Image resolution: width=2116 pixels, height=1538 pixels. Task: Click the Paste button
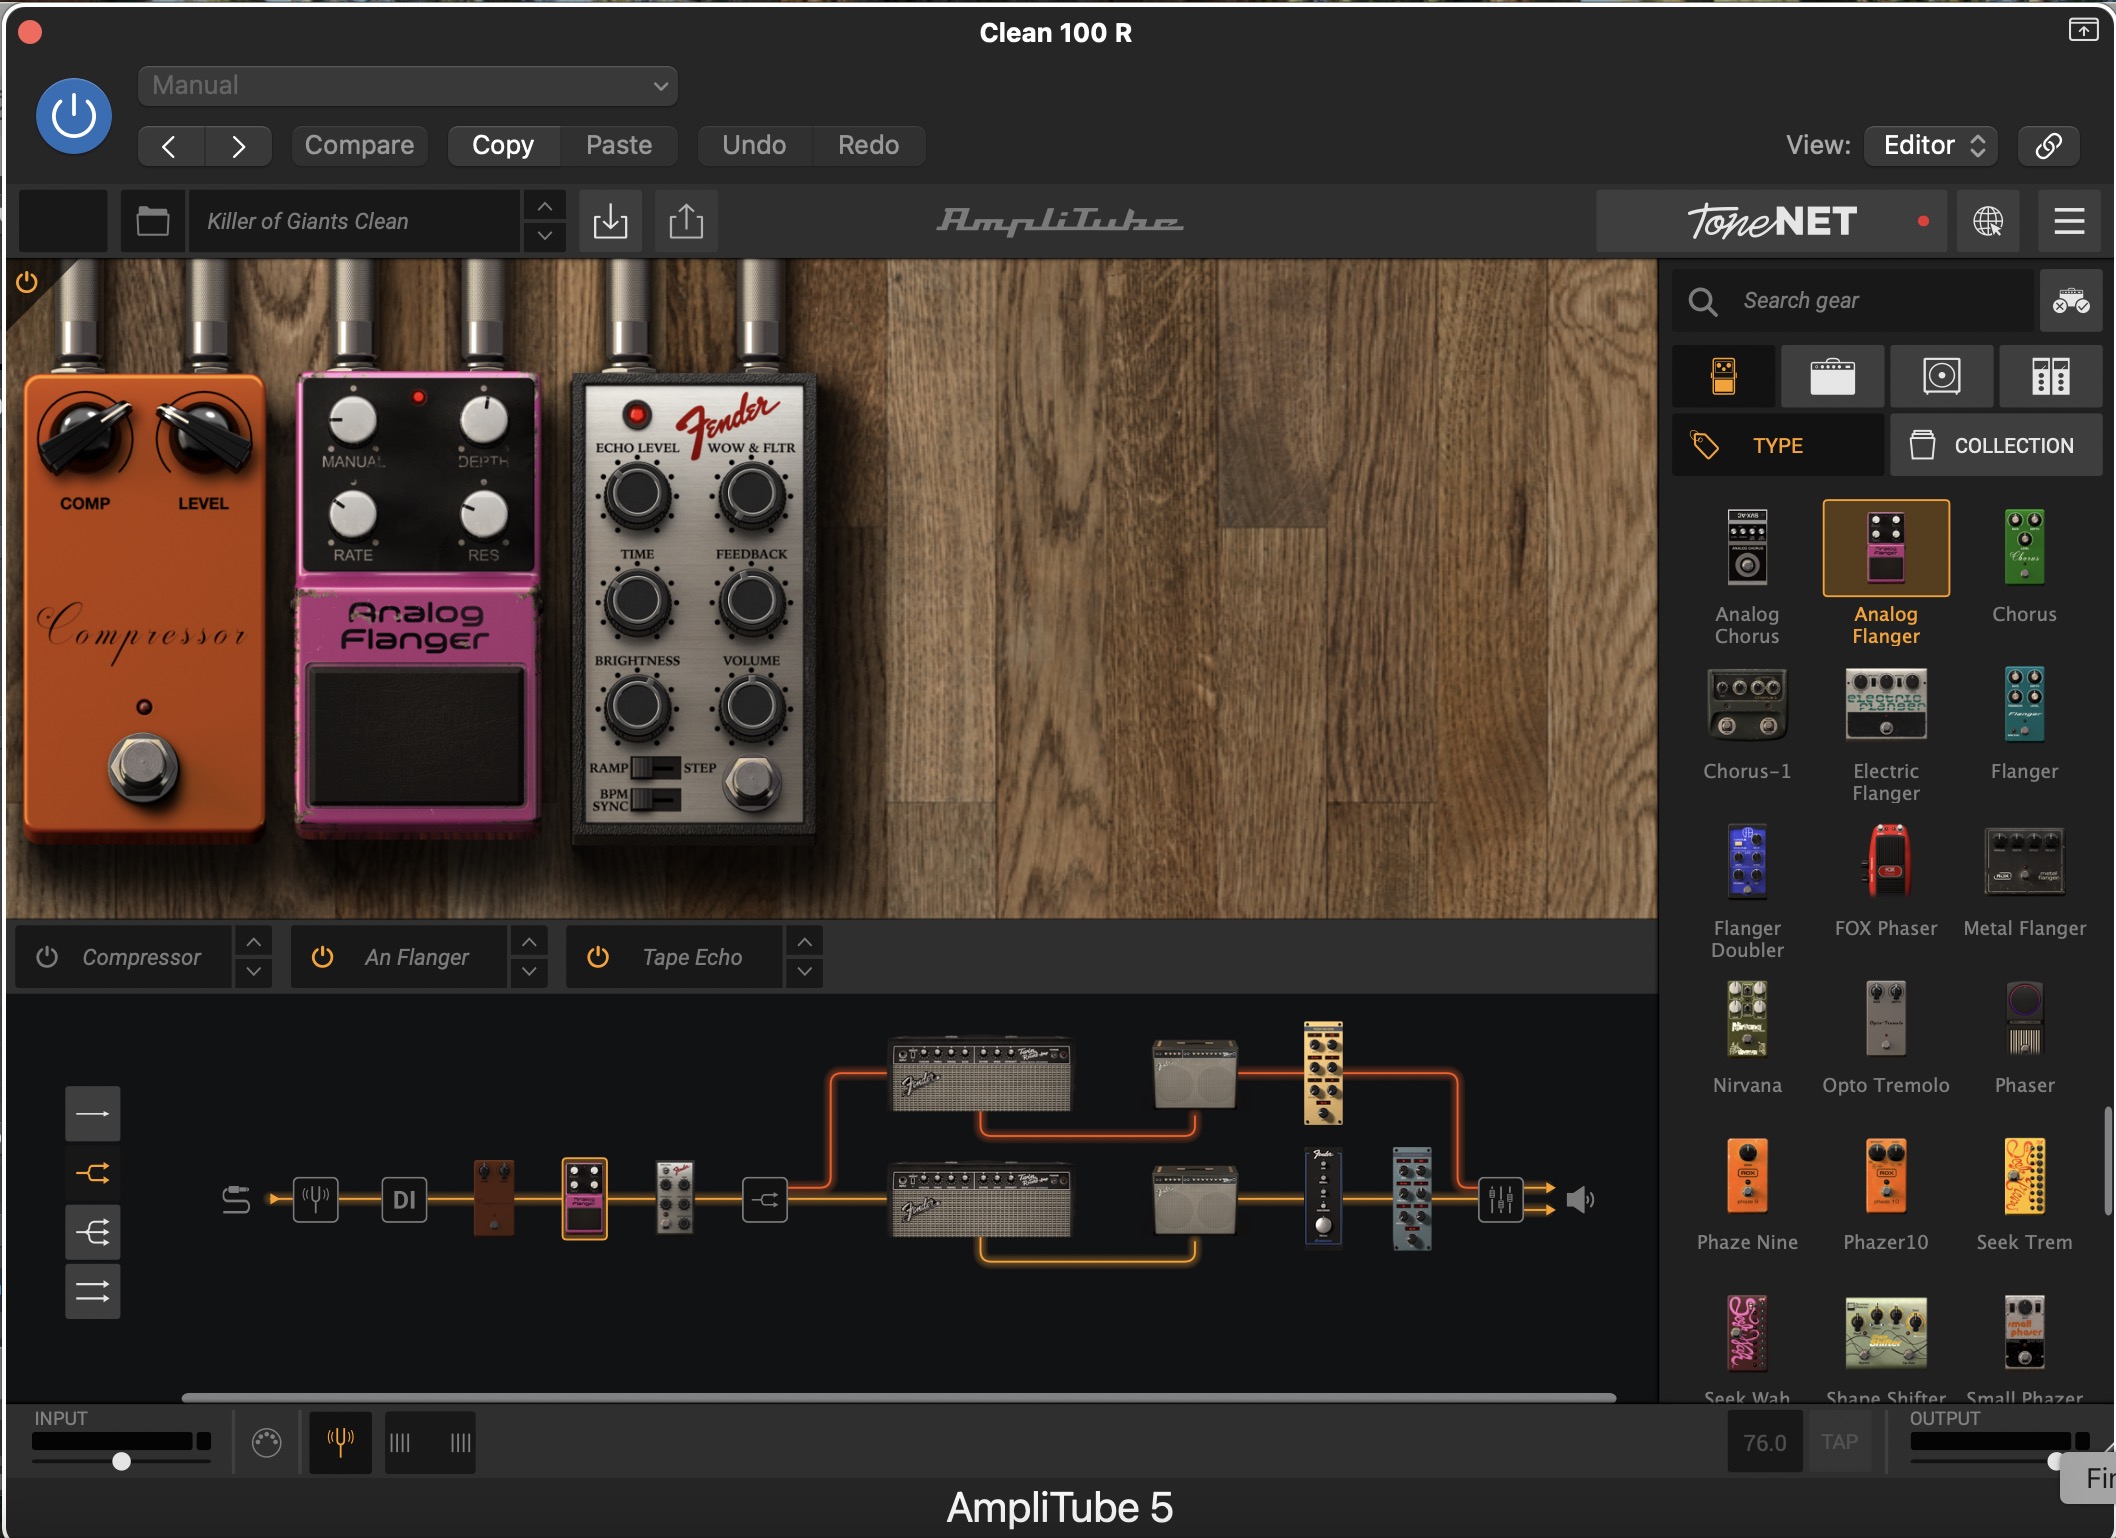click(x=619, y=146)
